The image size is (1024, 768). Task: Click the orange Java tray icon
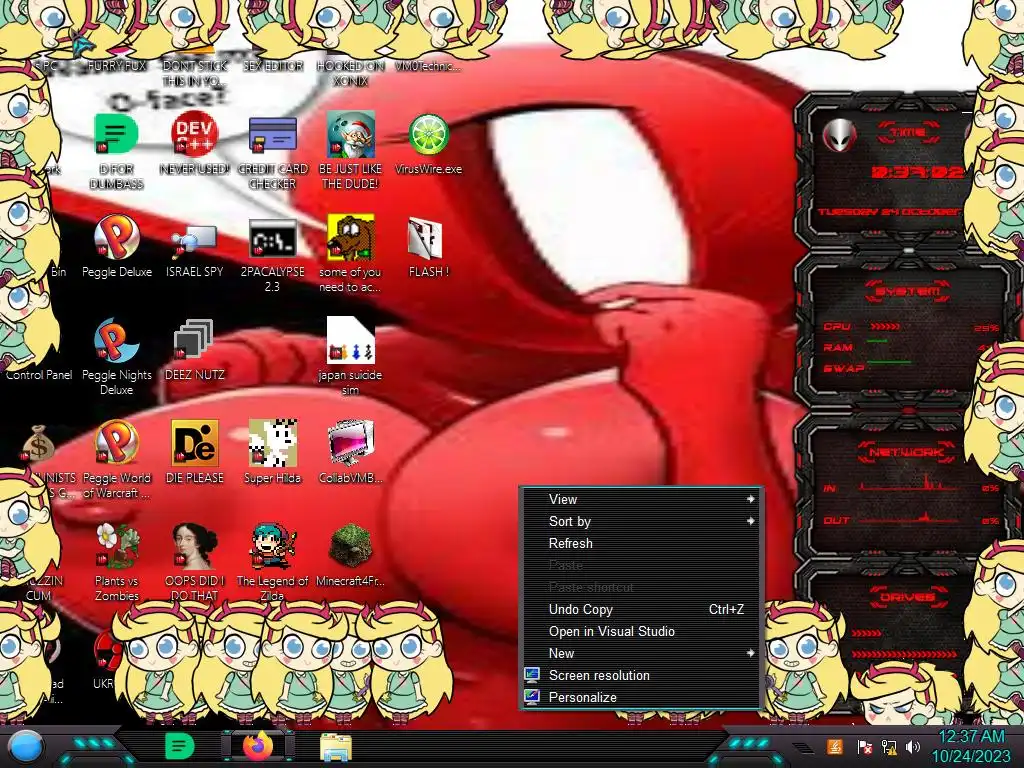tap(834, 746)
